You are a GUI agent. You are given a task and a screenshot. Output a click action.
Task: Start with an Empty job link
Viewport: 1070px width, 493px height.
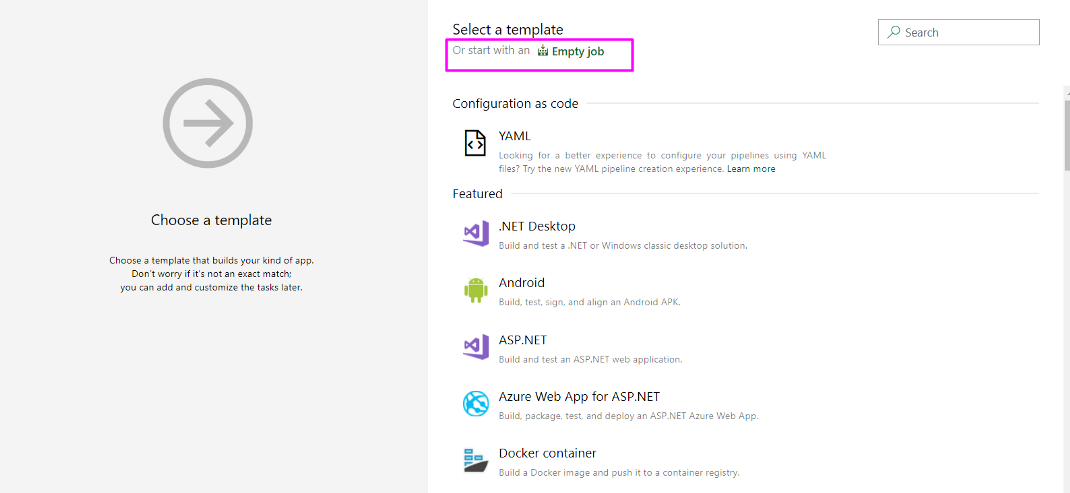click(x=577, y=51)
